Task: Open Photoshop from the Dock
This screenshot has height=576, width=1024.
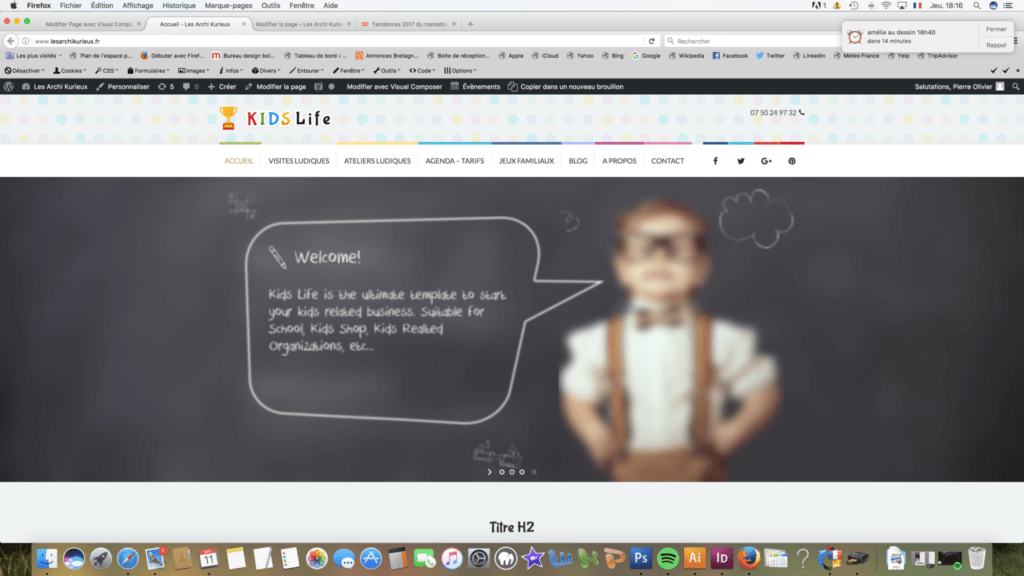Action: 640,558
